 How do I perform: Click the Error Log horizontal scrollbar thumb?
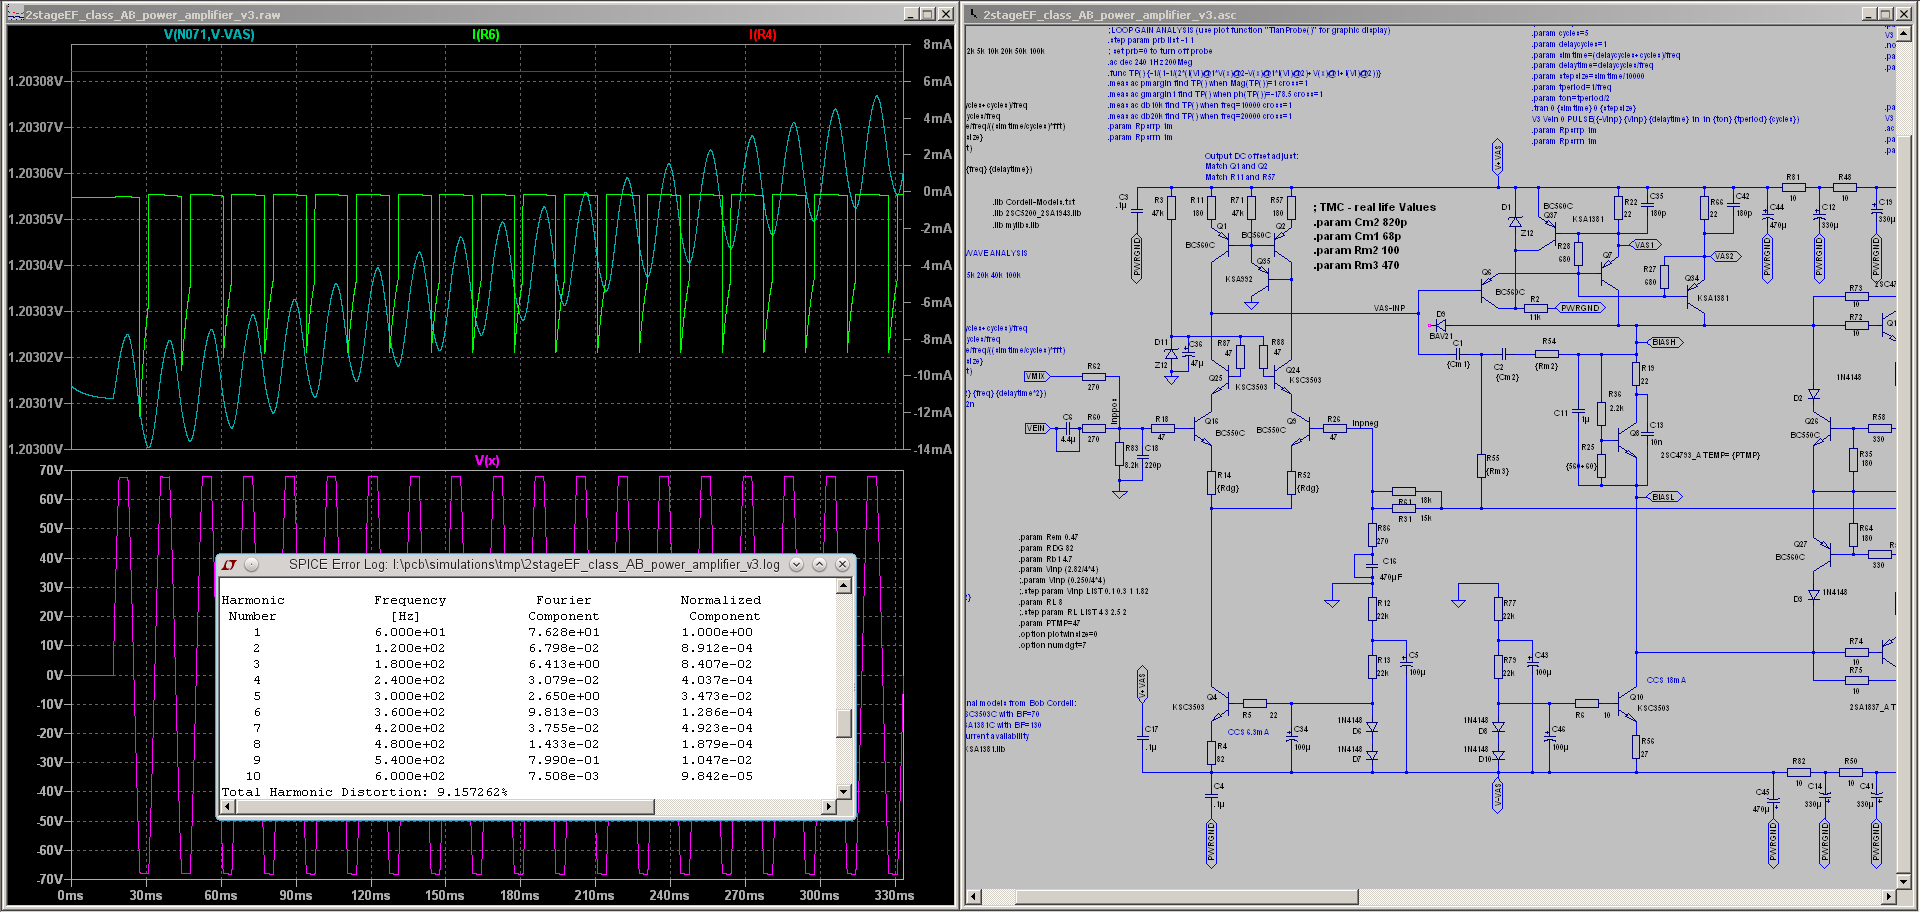445,807
